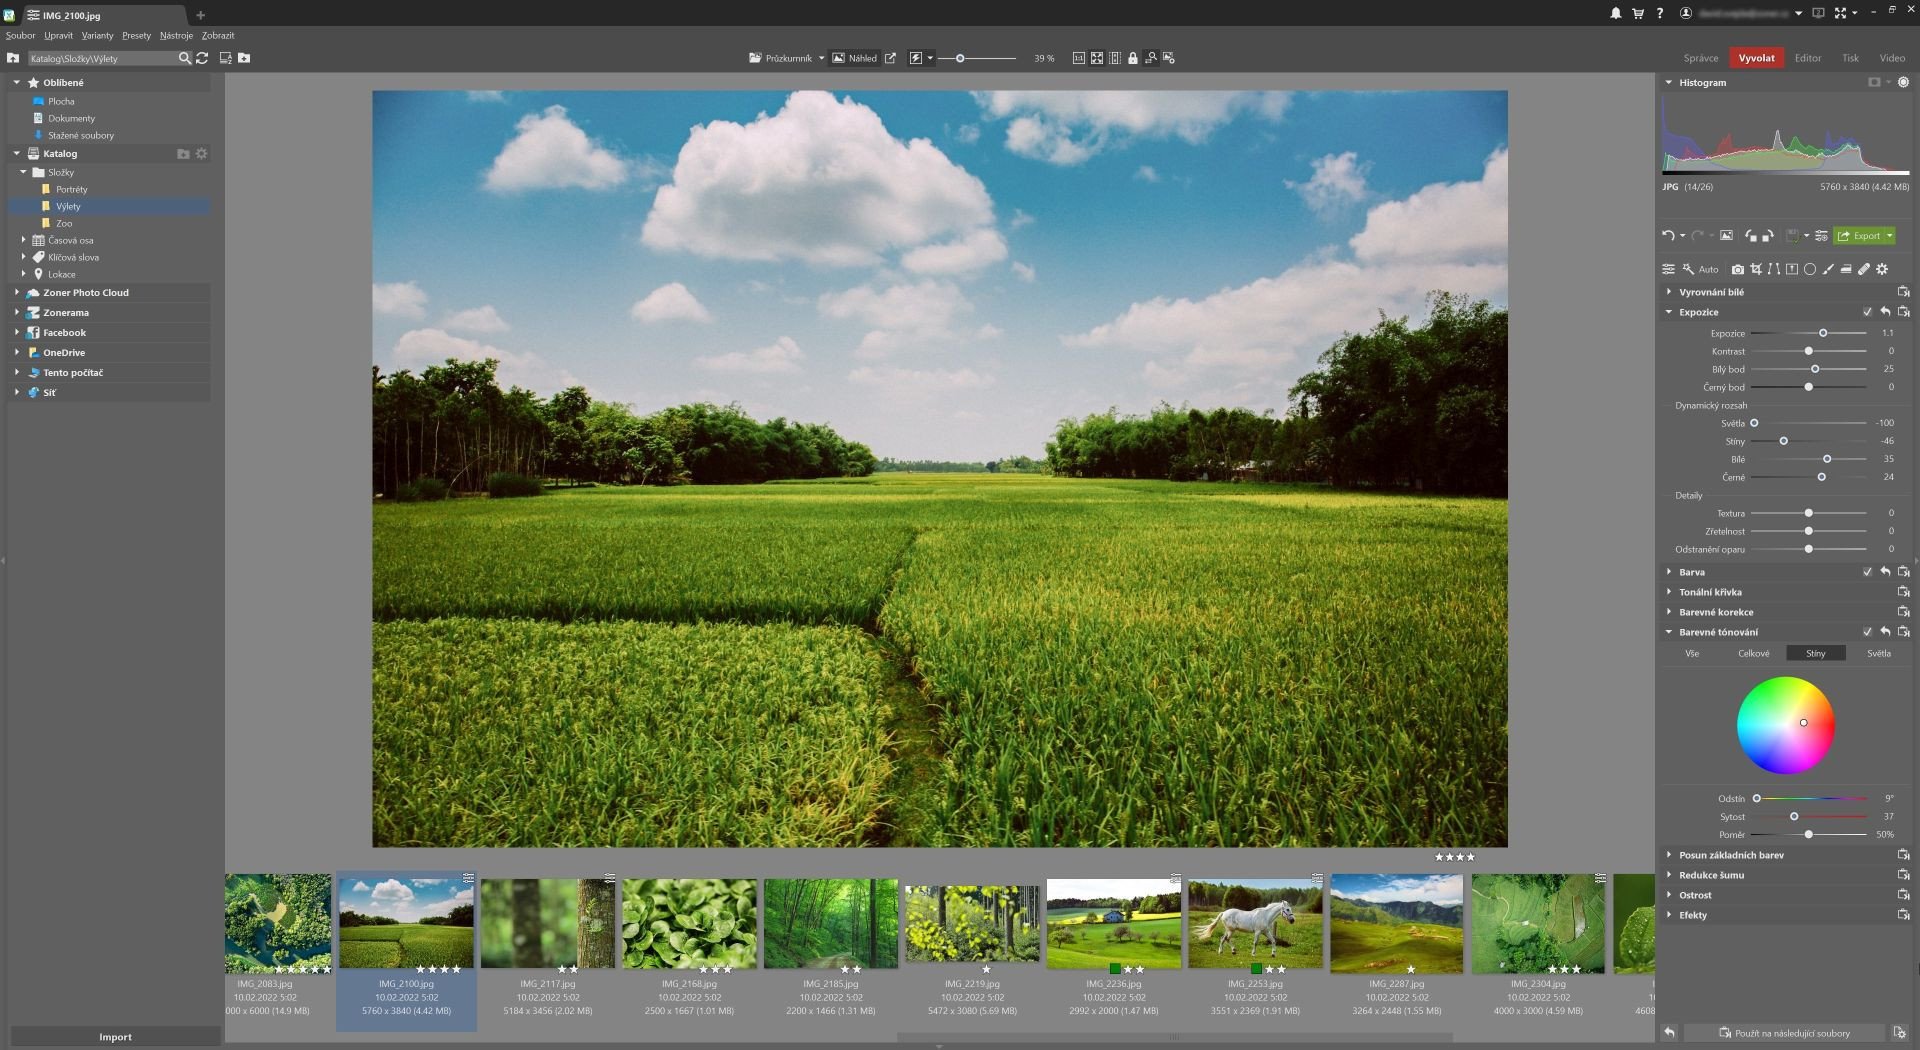Toggle the Expozice group checkbox
The width and height of the screenshot is (1920, 1050).
click(x=1867, y=312)
